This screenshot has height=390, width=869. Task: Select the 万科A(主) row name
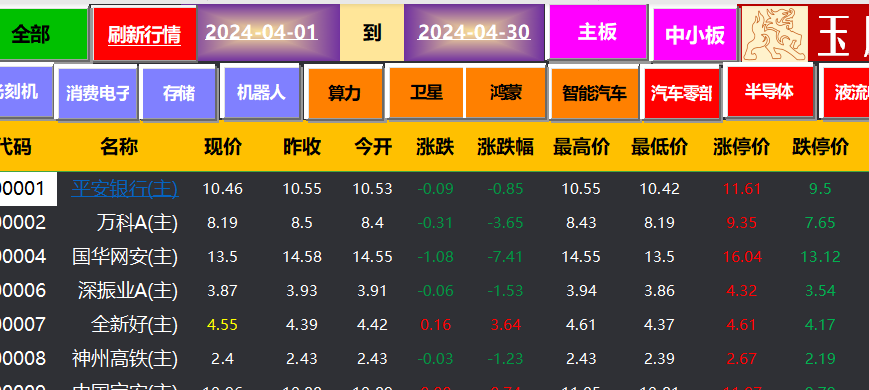(137, 223)
